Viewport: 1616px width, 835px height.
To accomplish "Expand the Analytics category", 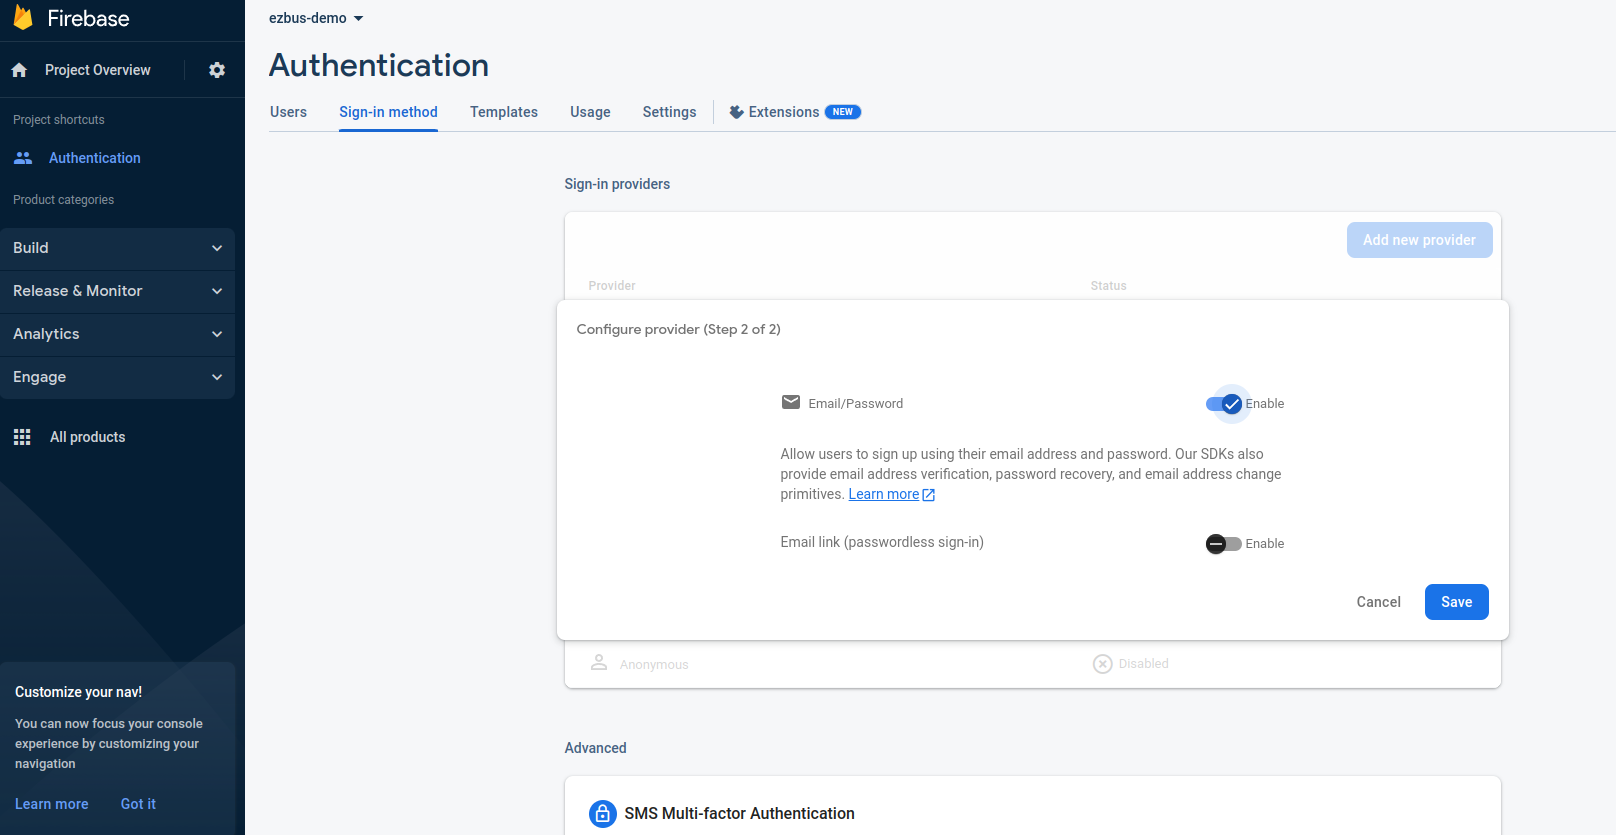I will [117, 334].
